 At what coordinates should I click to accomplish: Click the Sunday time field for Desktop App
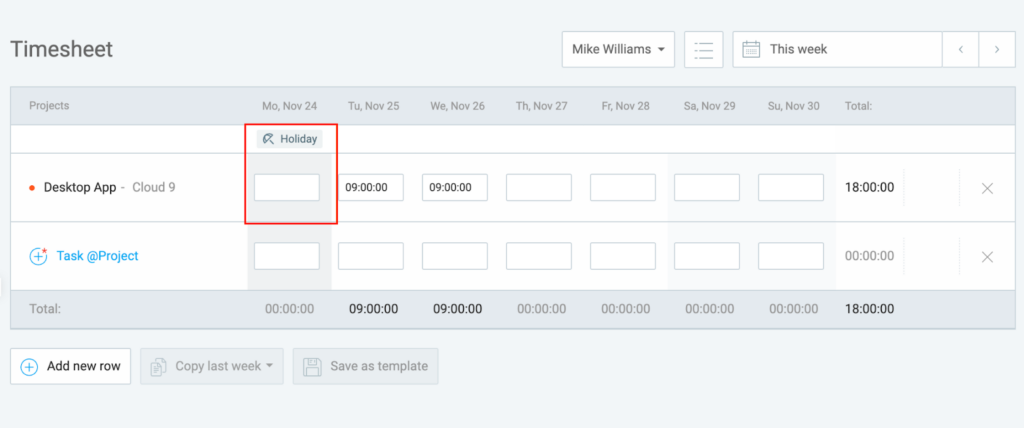pos(791,188)
